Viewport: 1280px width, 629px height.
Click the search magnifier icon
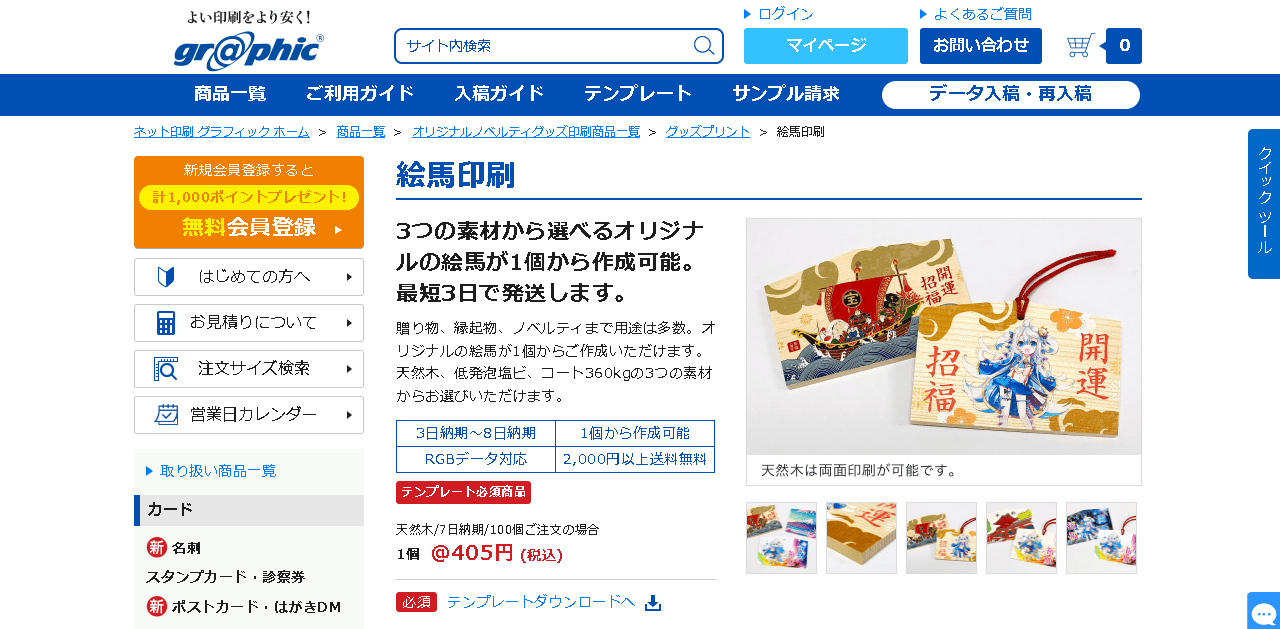pos(704,46)
